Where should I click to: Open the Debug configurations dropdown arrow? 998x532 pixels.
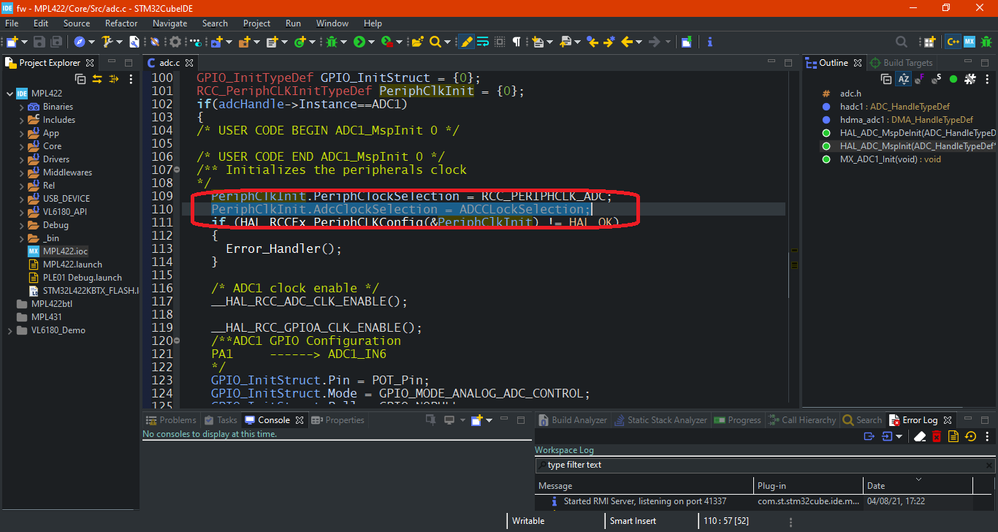344,42
